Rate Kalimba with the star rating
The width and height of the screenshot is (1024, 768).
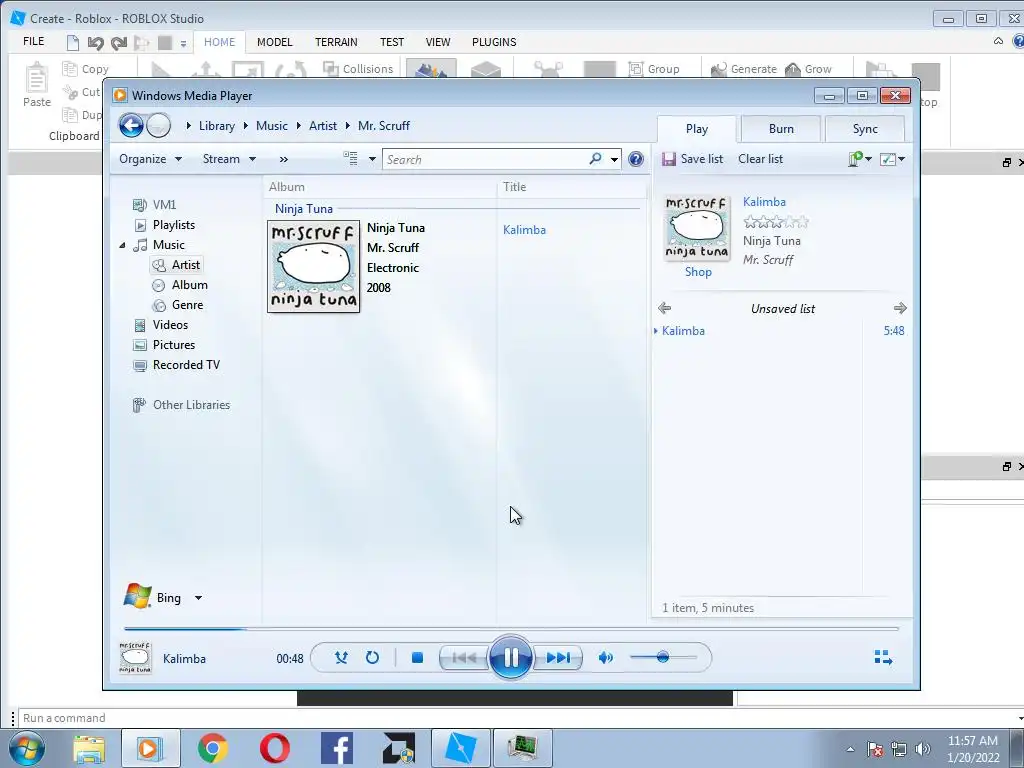[x=776, y=222]
